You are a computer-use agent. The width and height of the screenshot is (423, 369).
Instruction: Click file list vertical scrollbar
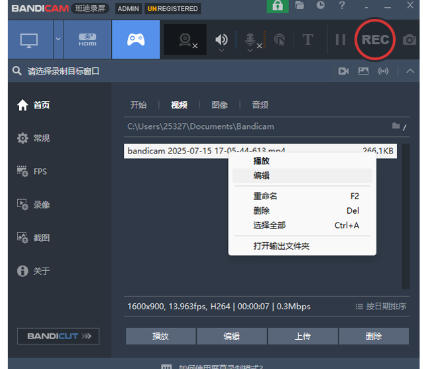coord(405,217)
